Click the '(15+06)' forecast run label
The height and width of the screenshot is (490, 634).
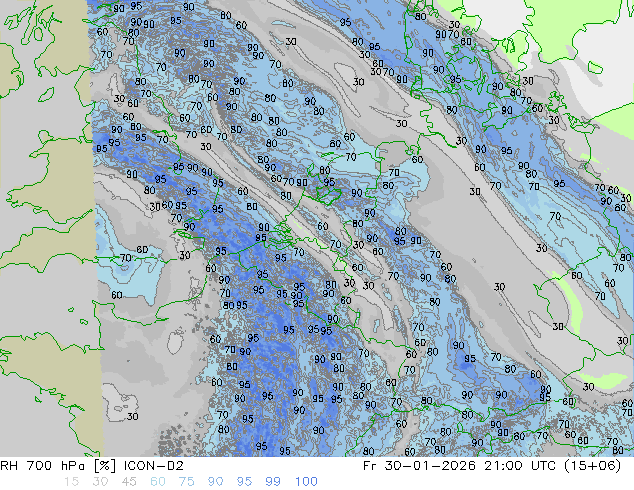coord(591,466)
